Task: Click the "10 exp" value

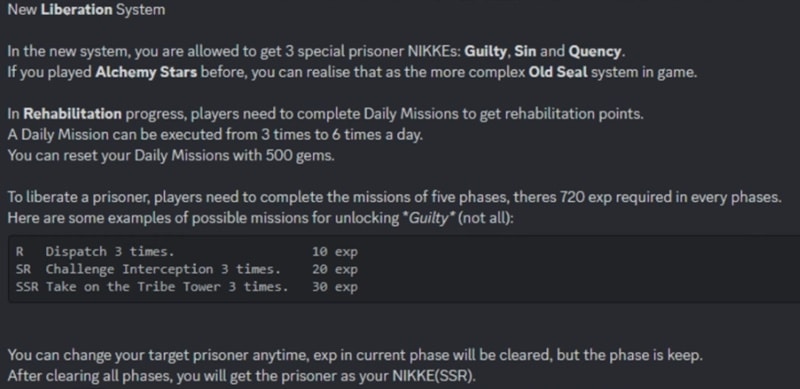Action: [x=335, y=252]
